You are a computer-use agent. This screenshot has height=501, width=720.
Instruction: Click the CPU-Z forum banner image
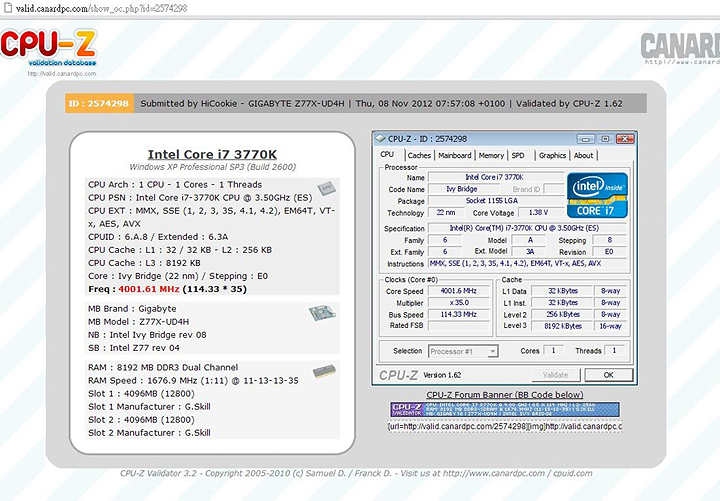pos(505,409)
